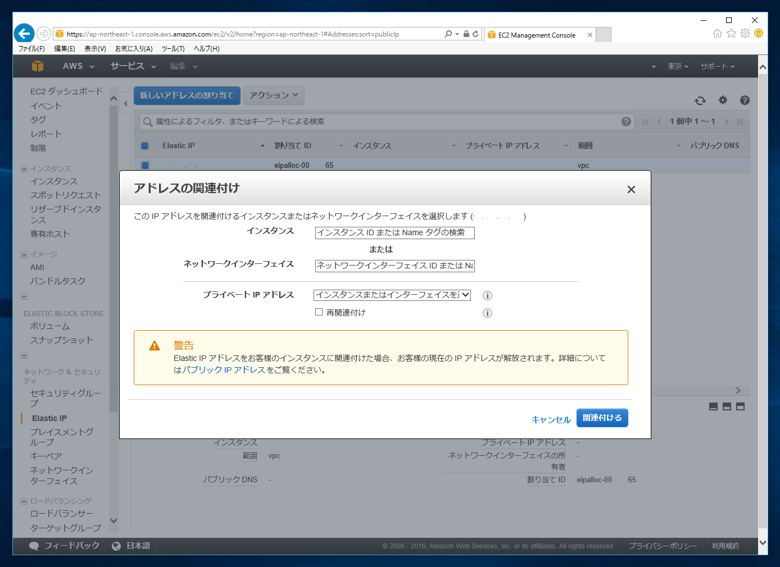This screenshot has width=780, height=567.
Task: Open キーペア in the sidebar
Action: [x=46, y=456]
